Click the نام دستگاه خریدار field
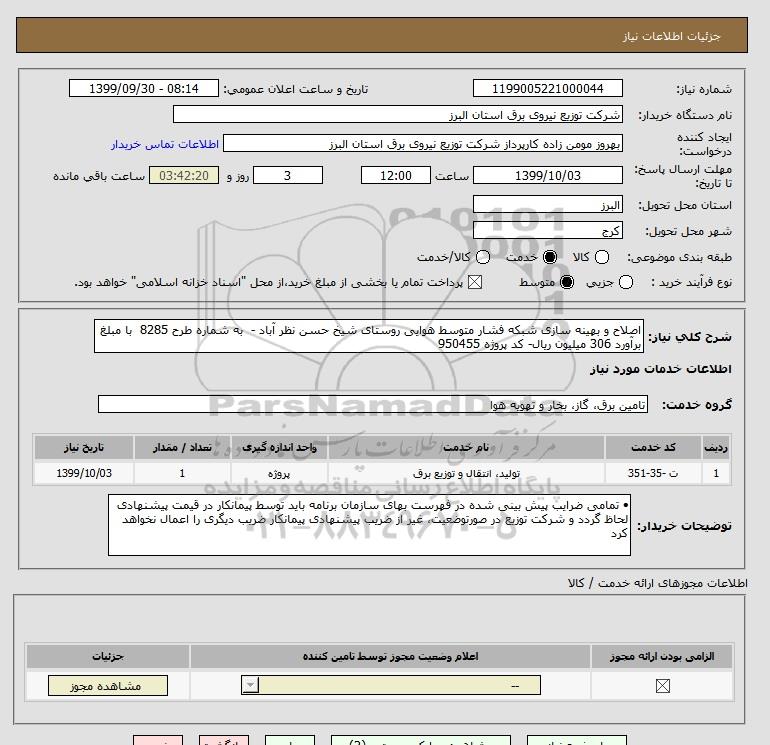The image size is (770, 745). tap(398, 115)
